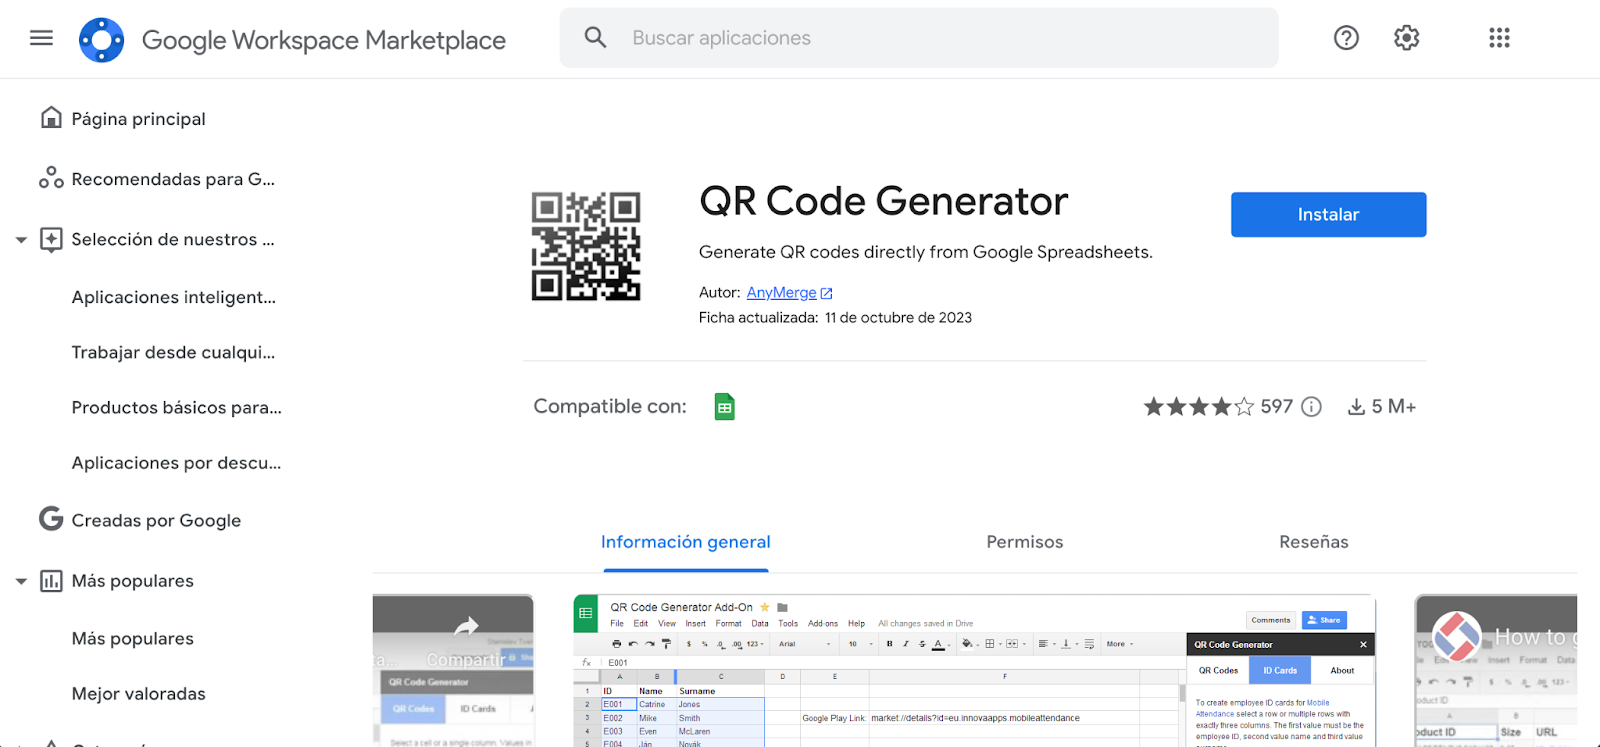Select the Información general tab
This screenshot has height=747, width=1600.
point(685,542)
